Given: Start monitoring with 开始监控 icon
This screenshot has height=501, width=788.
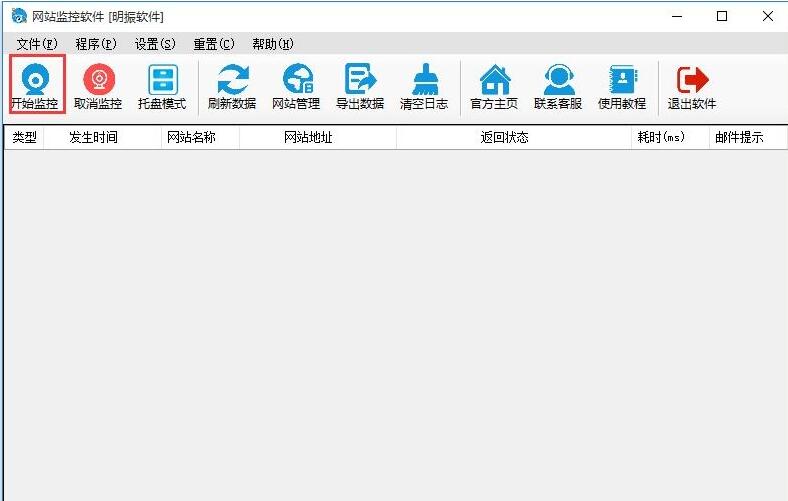Looking at the screenshot, I should (x=36, y=86).
